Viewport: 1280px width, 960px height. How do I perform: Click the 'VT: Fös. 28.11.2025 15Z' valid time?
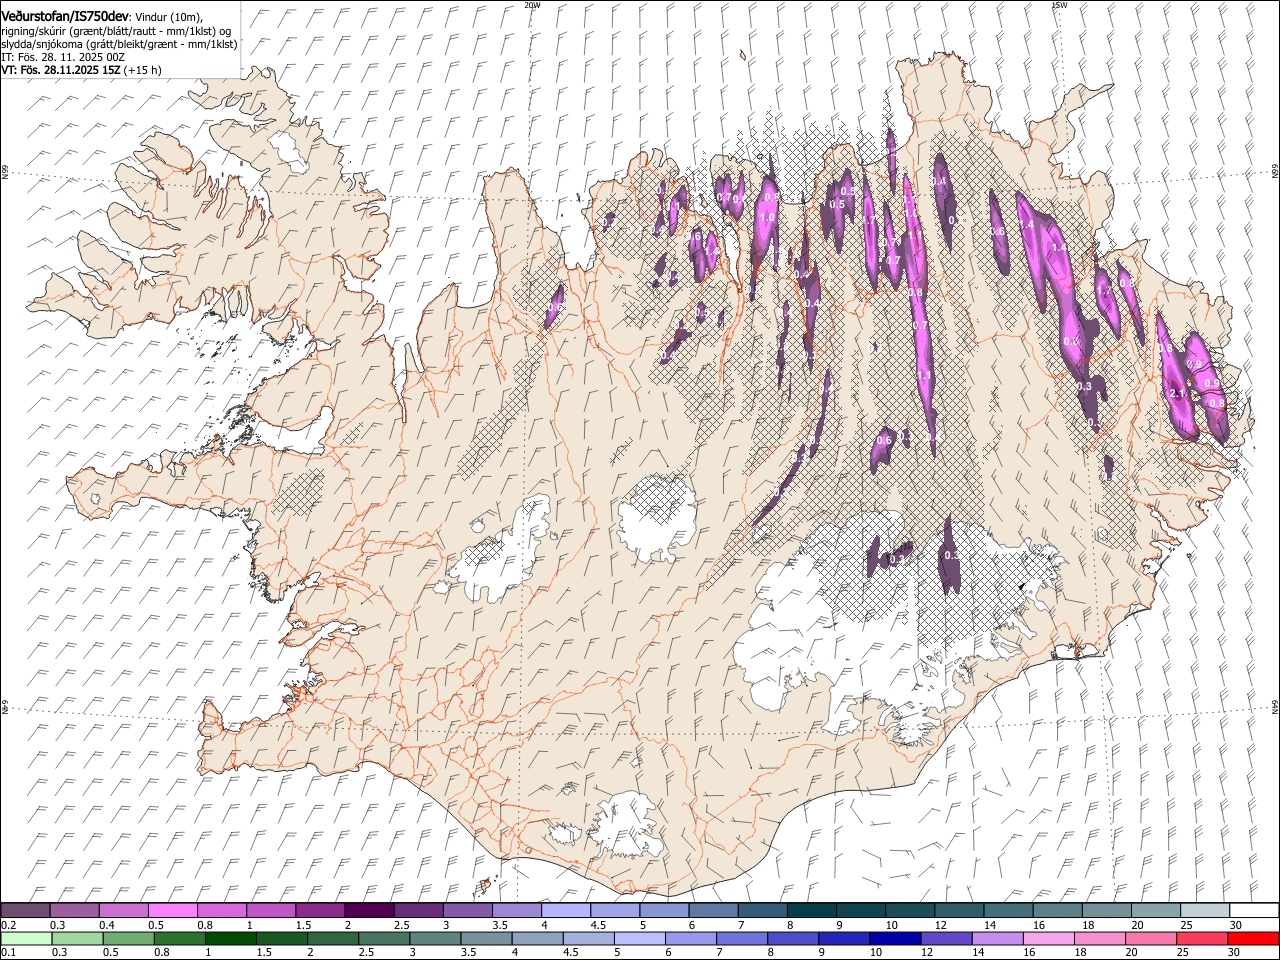(x=61, y=70)
